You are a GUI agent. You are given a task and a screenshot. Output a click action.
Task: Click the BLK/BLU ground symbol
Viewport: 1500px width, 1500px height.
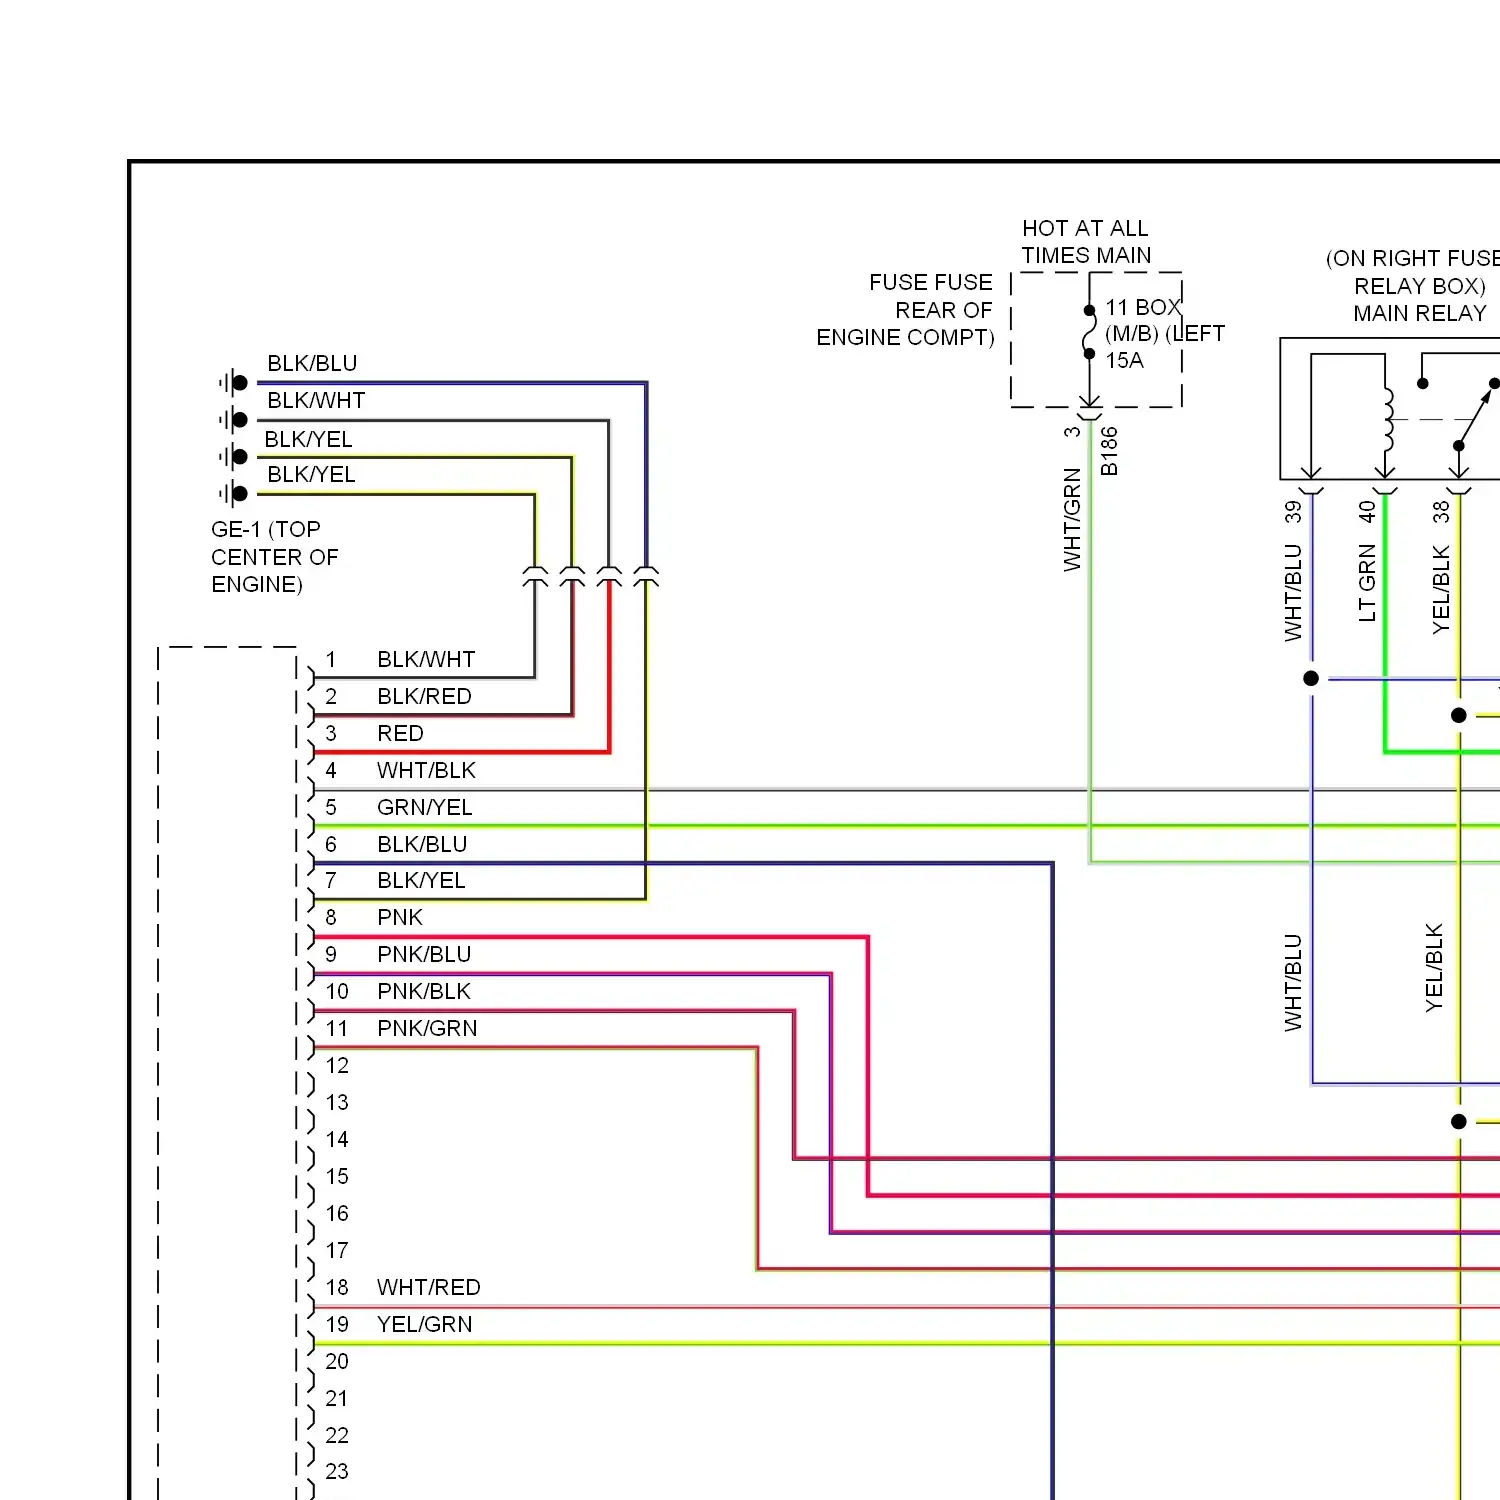click(234, 383)
